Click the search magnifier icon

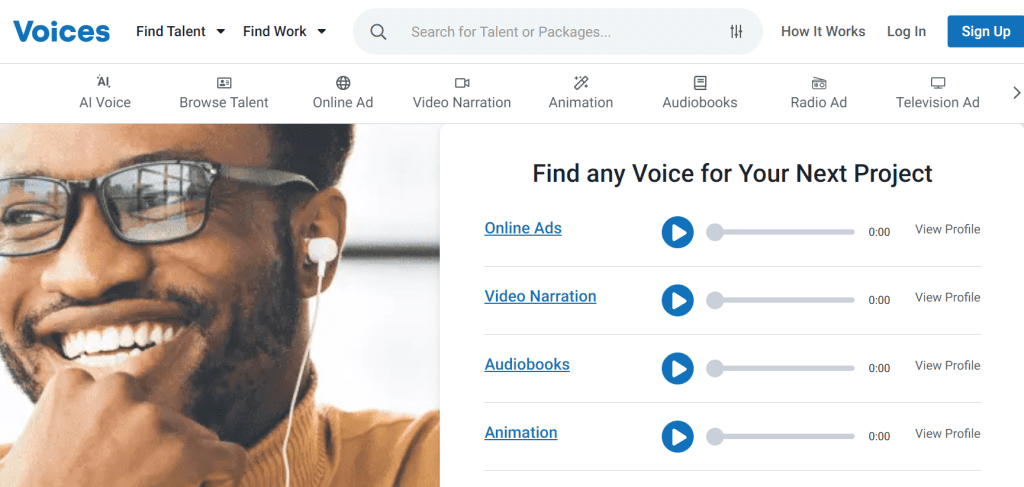[x=378, y=32]
